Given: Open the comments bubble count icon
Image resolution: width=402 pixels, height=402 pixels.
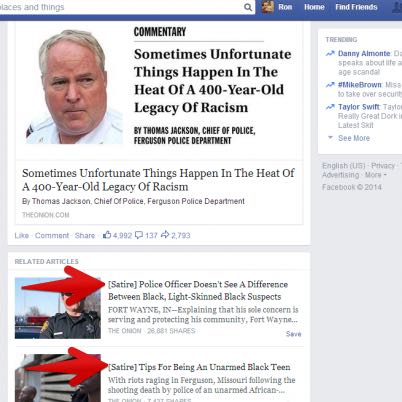Looking at the screenshot, I should coord(139,235).
